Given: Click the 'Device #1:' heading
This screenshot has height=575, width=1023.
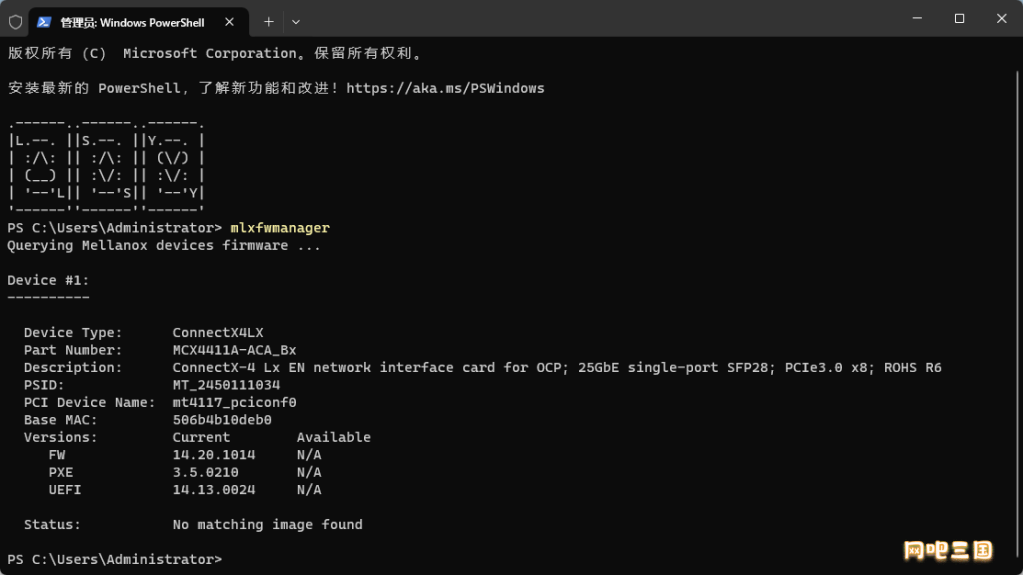Looking at the screenshot, I should (48, 280).
